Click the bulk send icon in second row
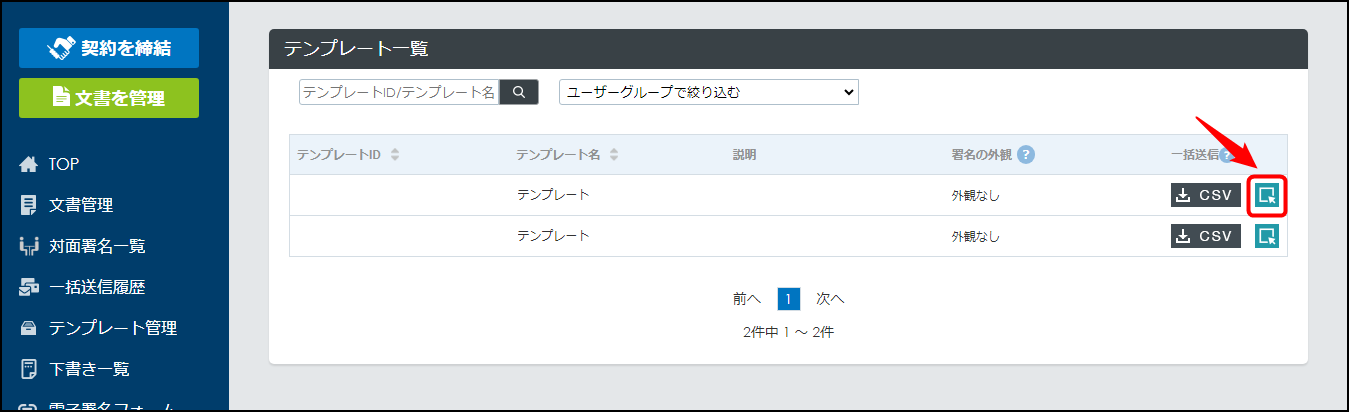The height and width of the screenshot is (412, 1349). pos(1267,236)
